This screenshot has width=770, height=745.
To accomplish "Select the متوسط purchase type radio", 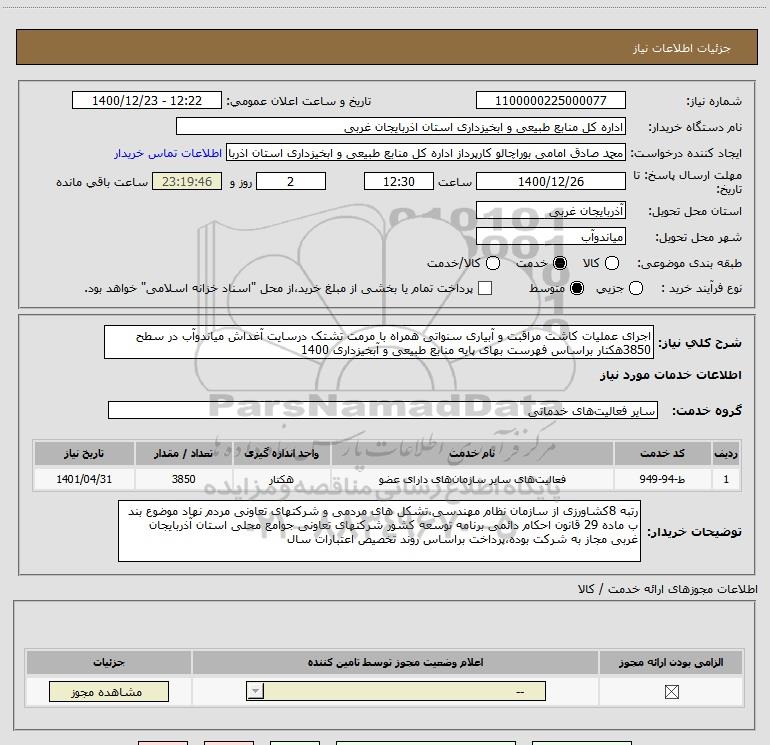I will tap(577, 288).
